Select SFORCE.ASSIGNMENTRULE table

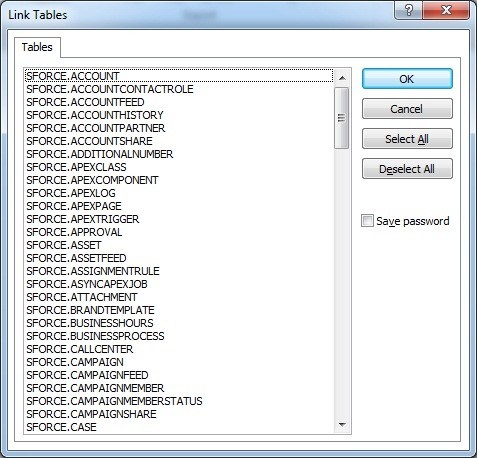pyautogui.click(x=179, y=271)
